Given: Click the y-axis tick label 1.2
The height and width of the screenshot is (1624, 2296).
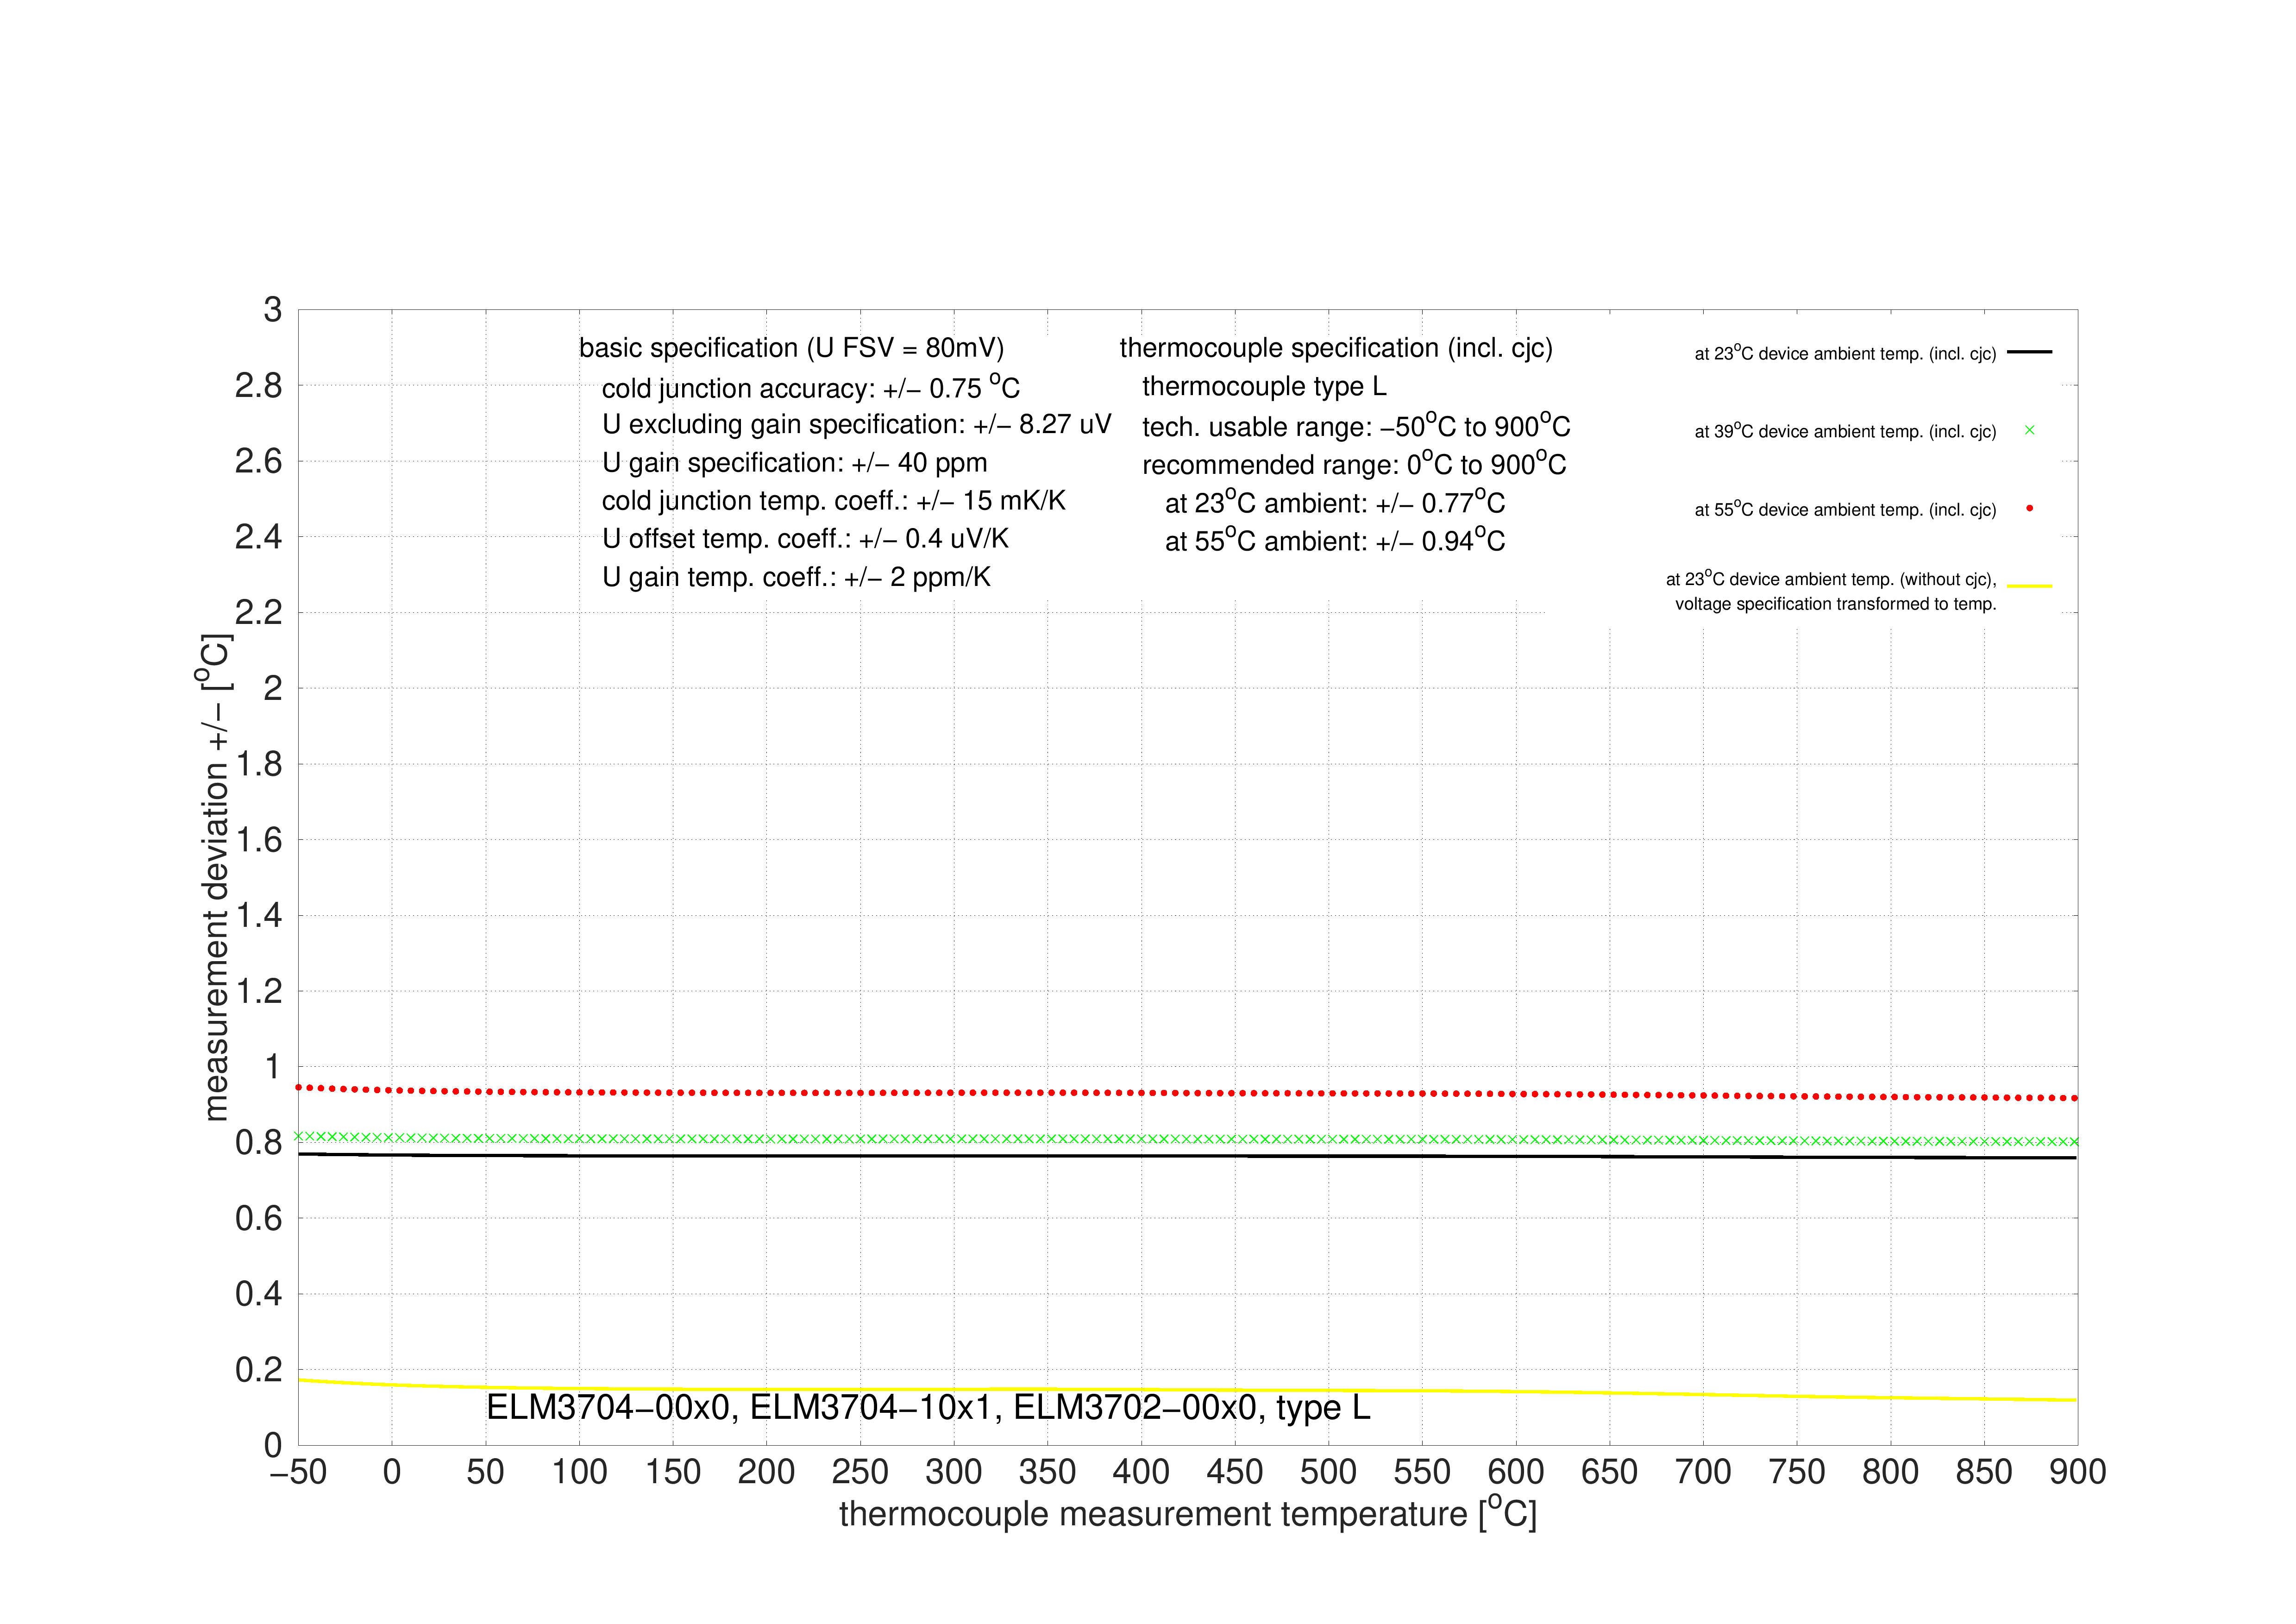Looking at the screenshot, I should (258, 991).
